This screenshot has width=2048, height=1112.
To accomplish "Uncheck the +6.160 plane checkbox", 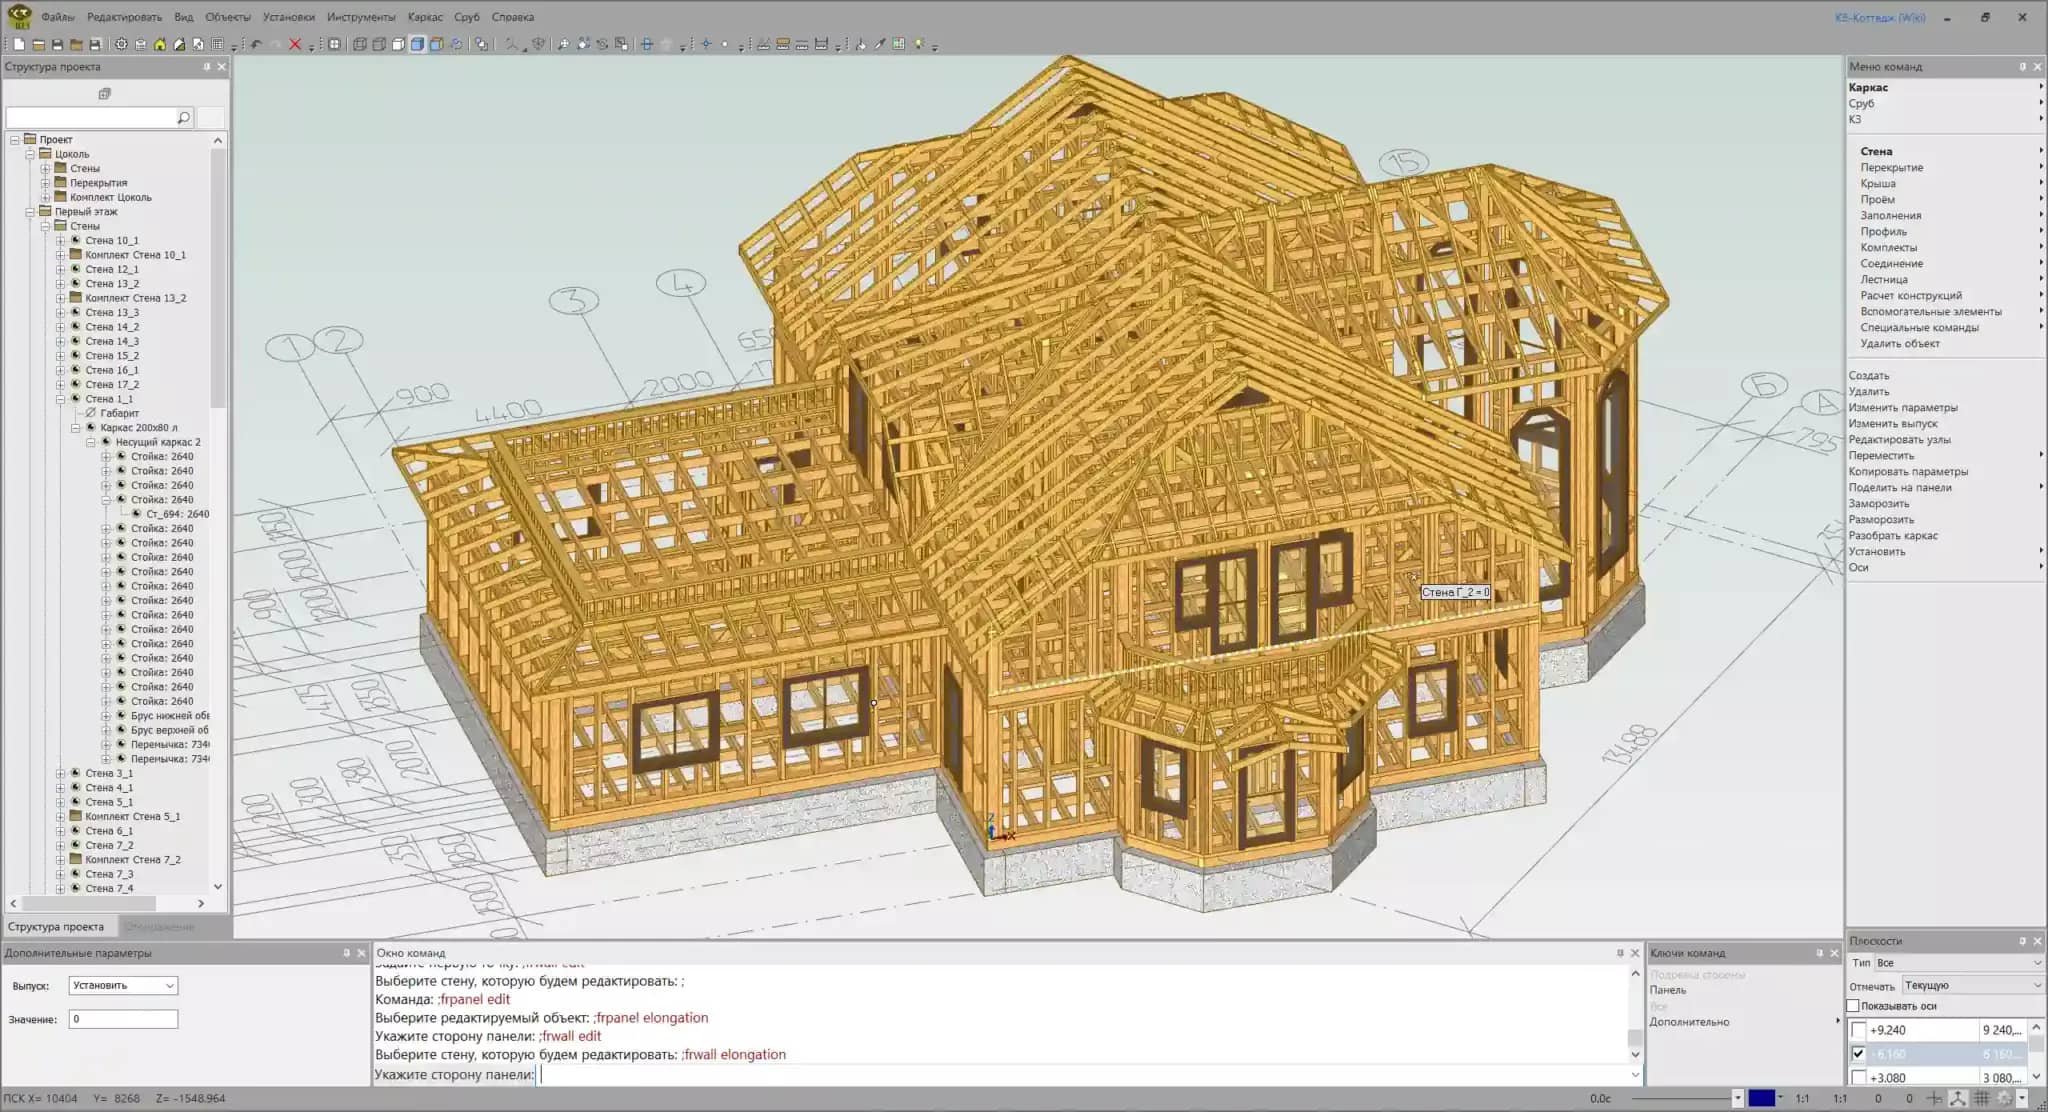I will [x=1858, y=1054].
